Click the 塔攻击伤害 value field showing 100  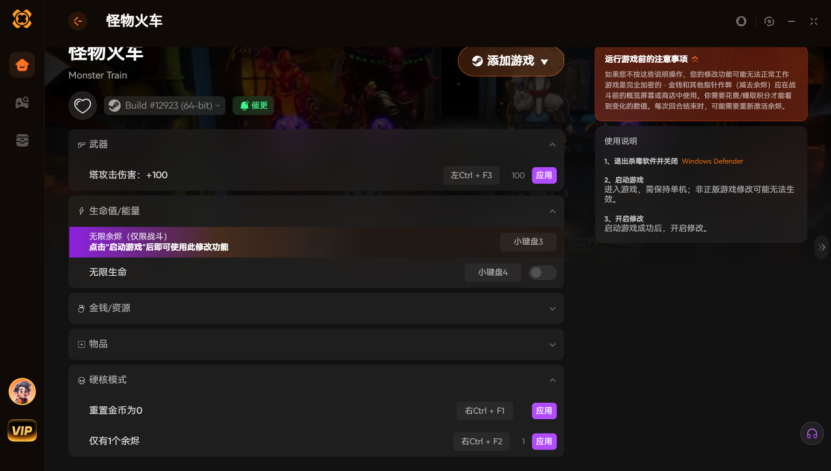tap(518, 175)
